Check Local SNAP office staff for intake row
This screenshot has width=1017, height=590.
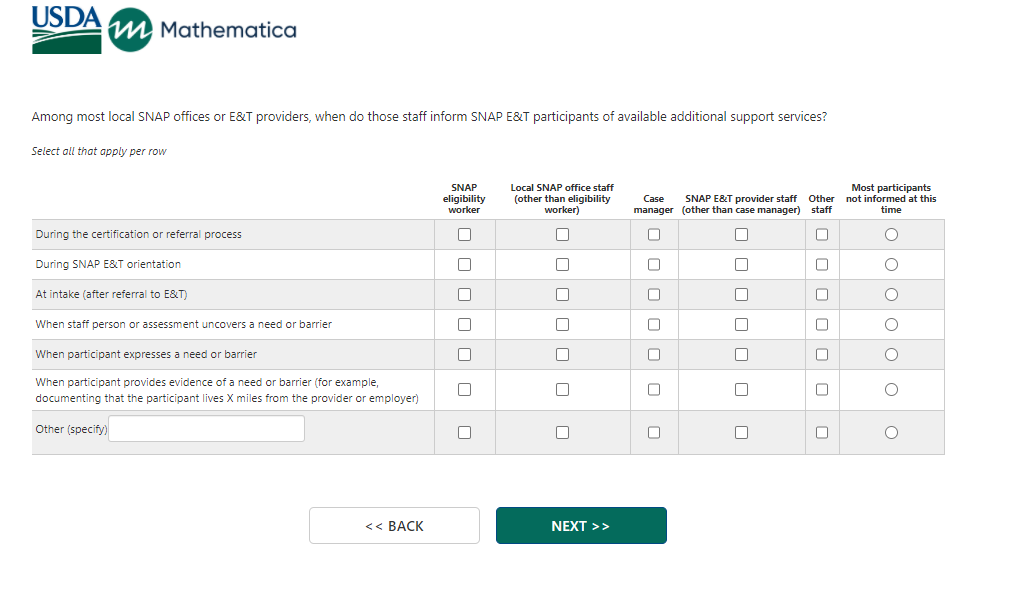[x=562, y=295]
